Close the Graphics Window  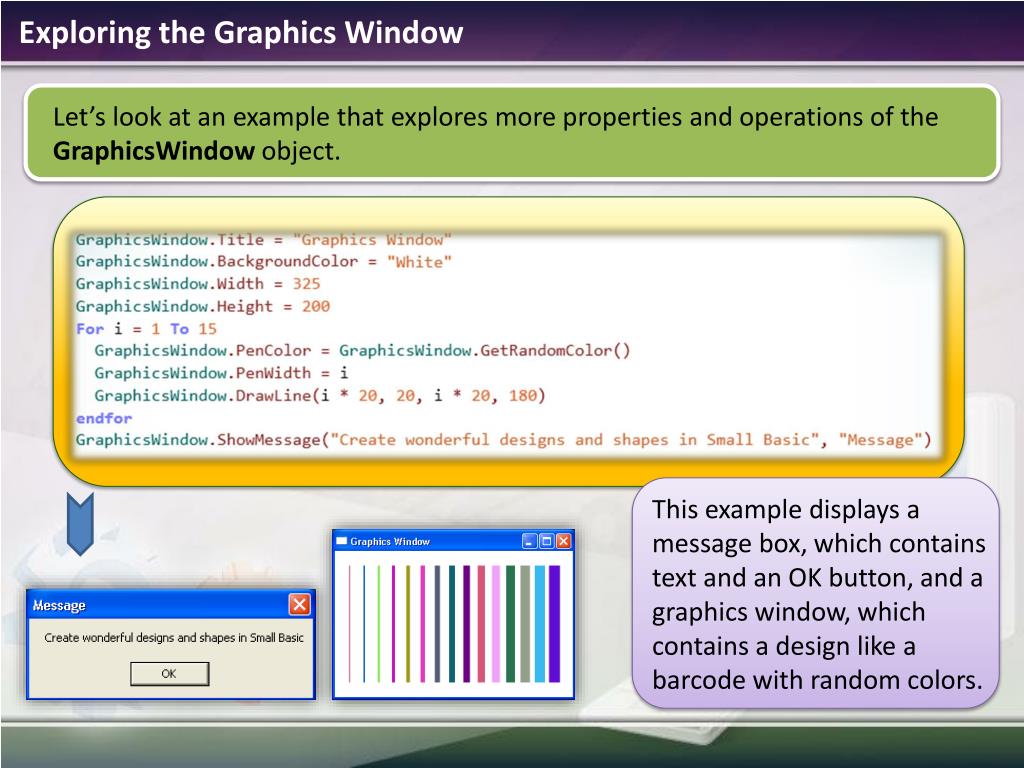click(x=564, y=541)
